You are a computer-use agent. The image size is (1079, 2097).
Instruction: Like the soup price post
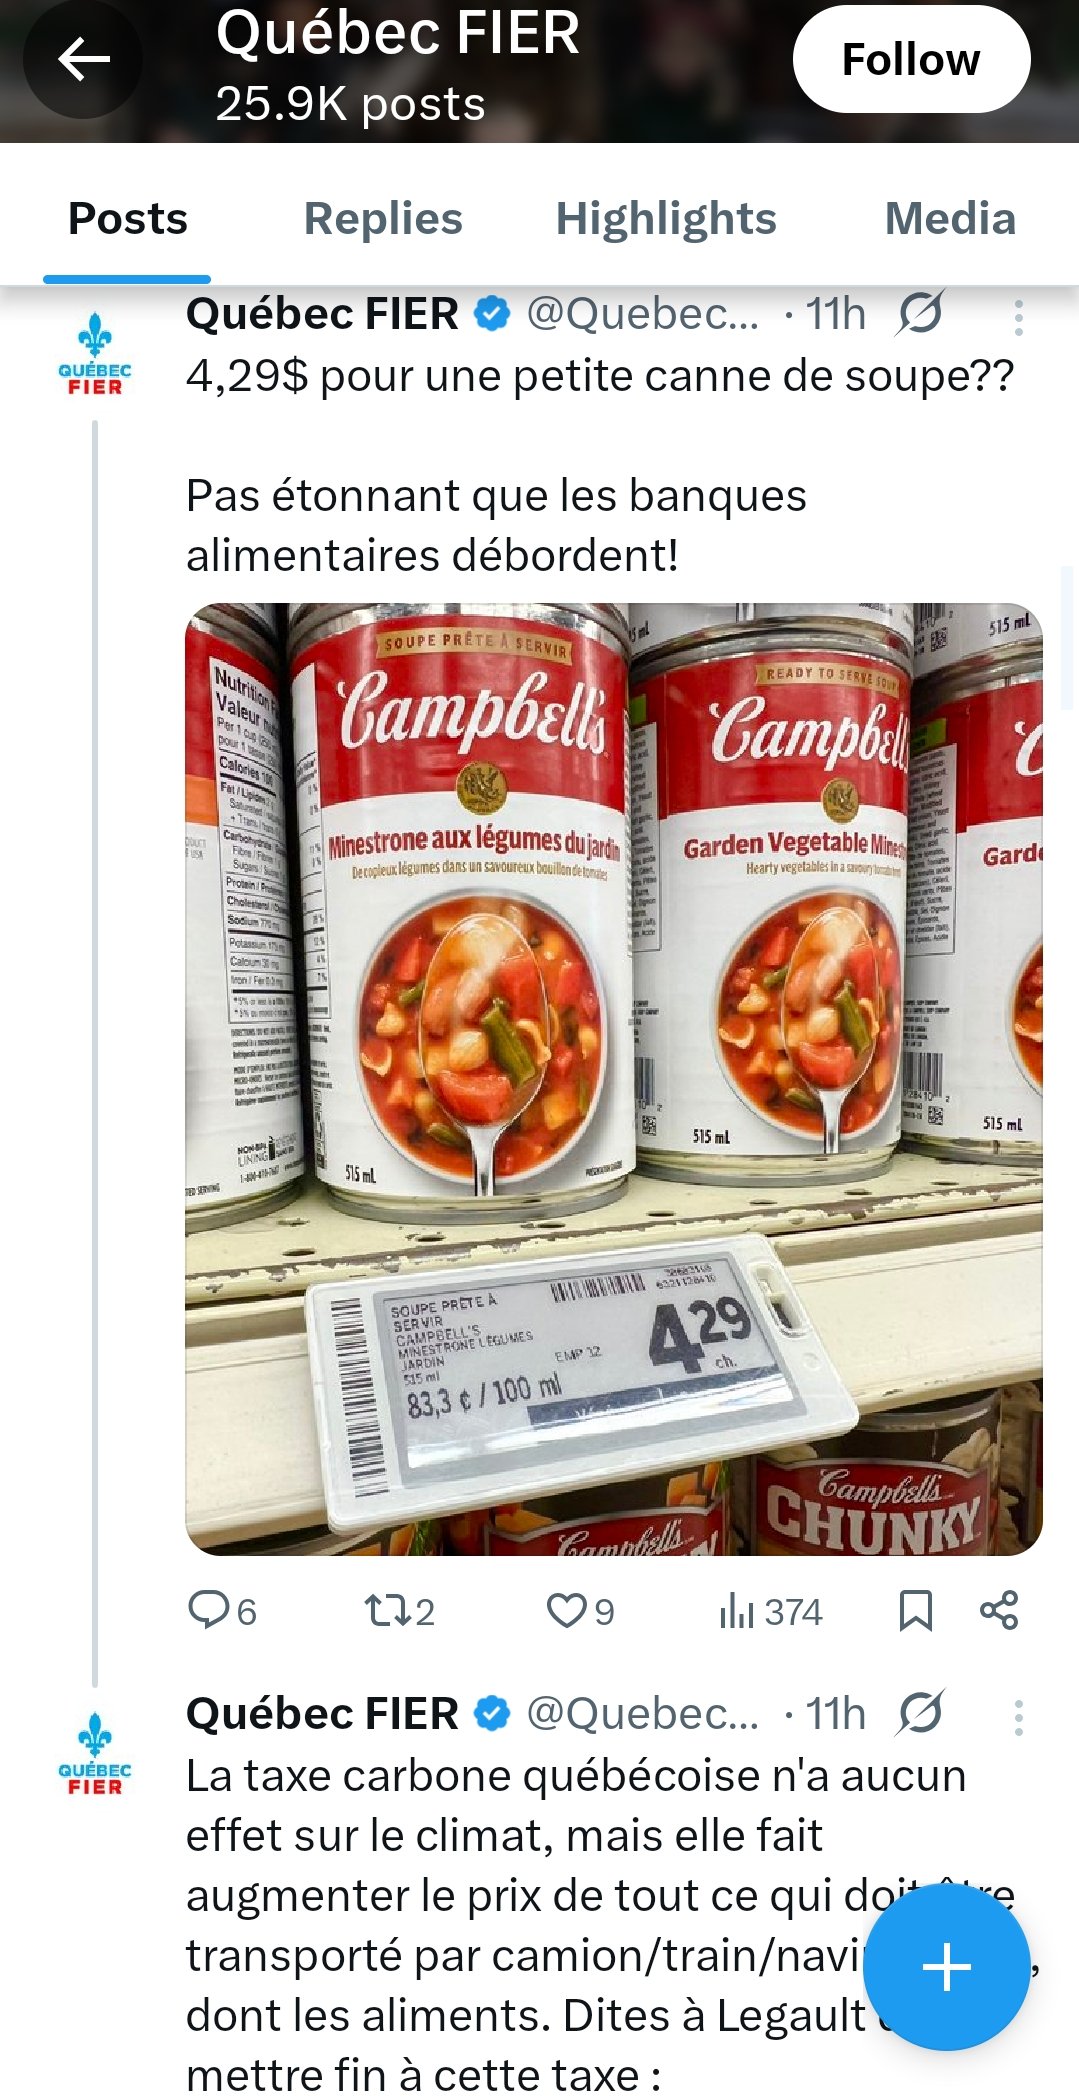pos(580,1611)
